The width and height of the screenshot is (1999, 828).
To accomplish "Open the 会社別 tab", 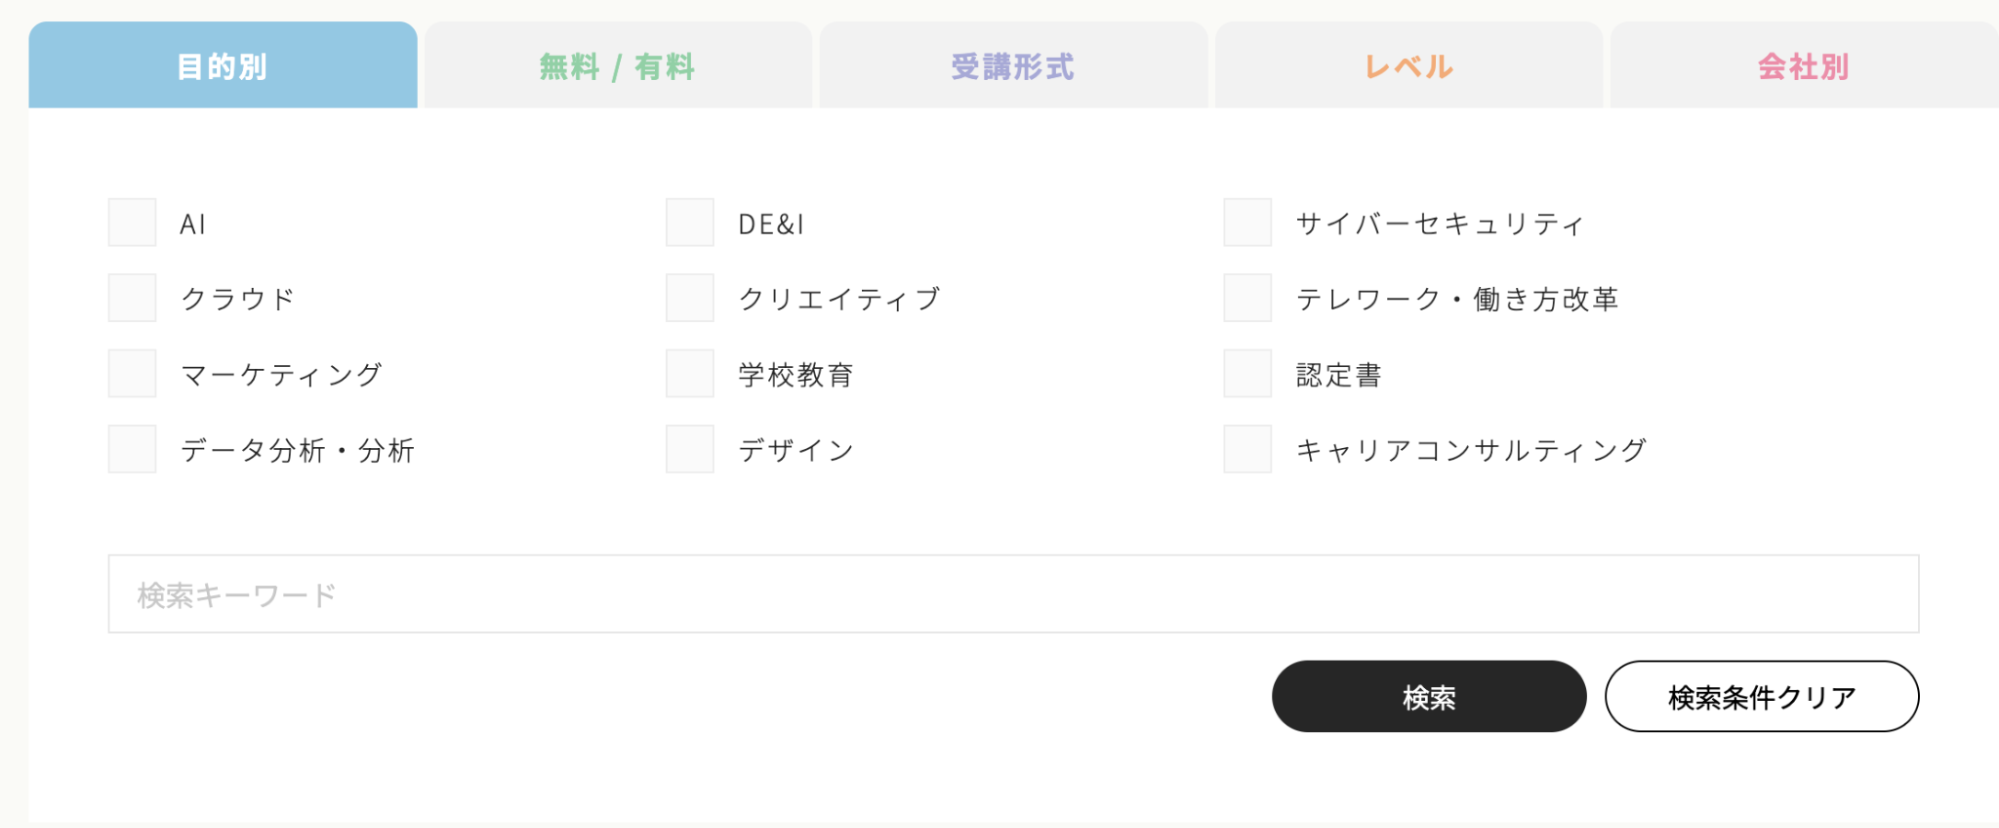I will click(x=1803, y=66).
